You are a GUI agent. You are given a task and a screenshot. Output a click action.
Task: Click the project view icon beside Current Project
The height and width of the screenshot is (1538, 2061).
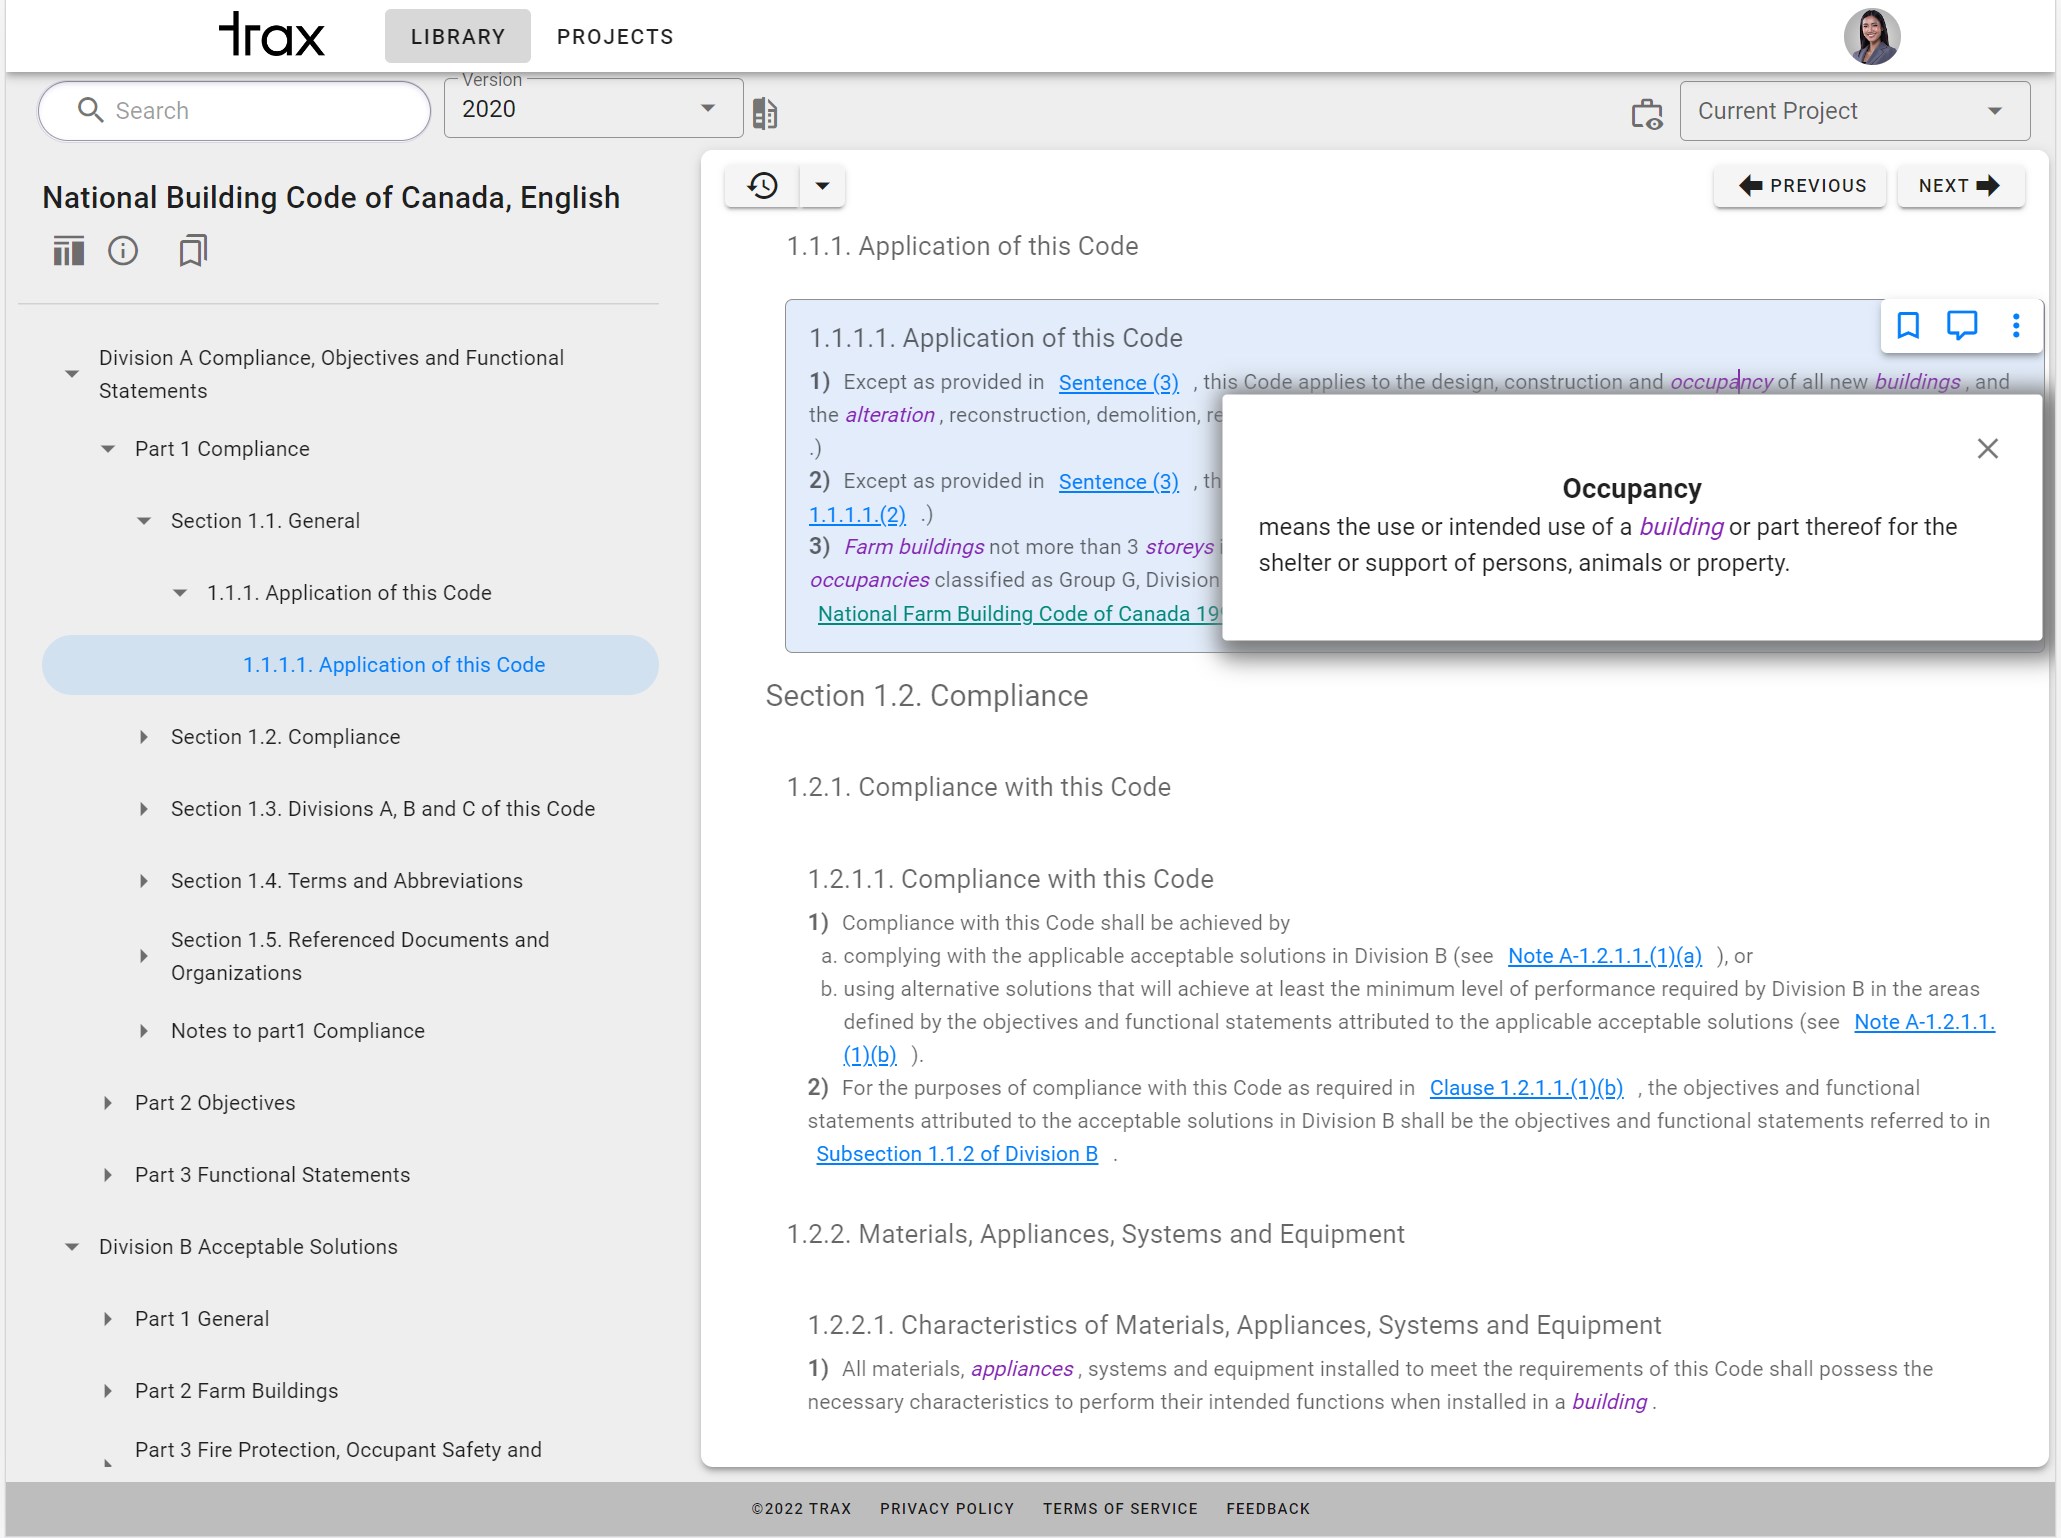(x=1646, y=113)
